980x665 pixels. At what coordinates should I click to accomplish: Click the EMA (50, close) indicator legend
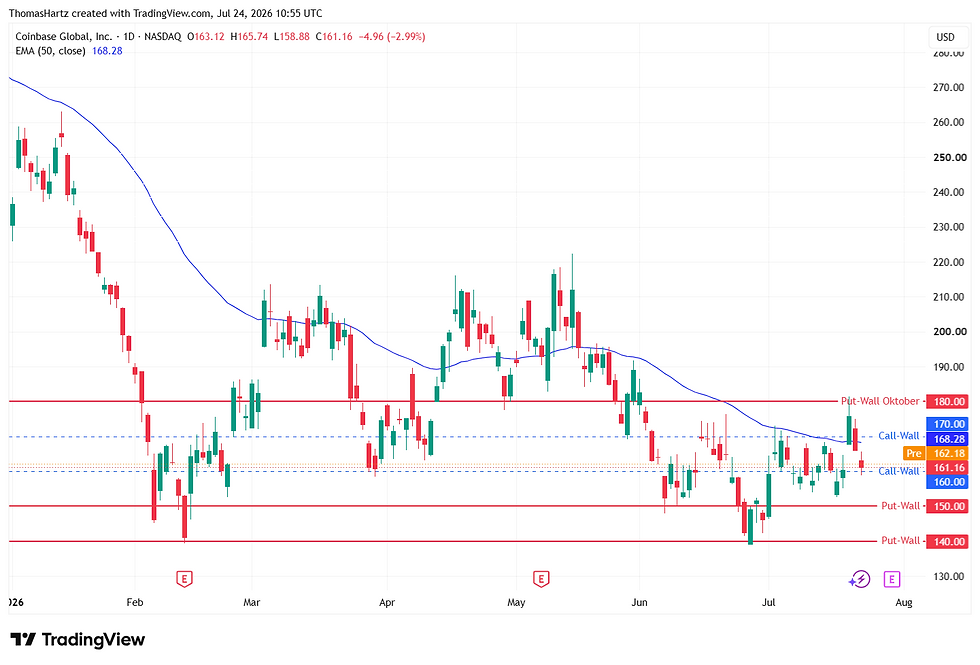pyautogui.click(x=50, y=51)
